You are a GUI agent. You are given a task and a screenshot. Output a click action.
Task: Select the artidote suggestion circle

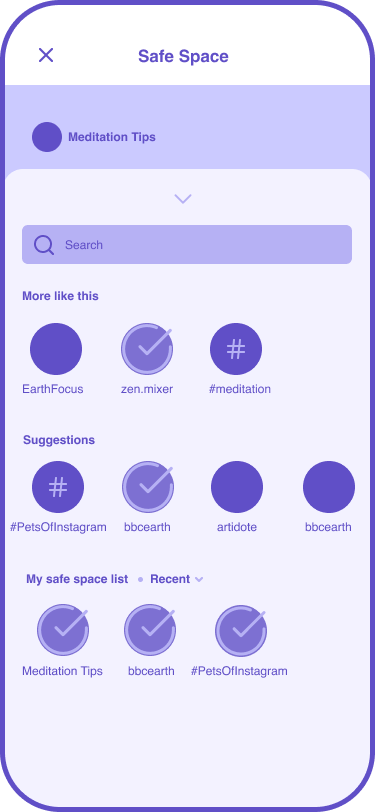(x=237, y=487)
